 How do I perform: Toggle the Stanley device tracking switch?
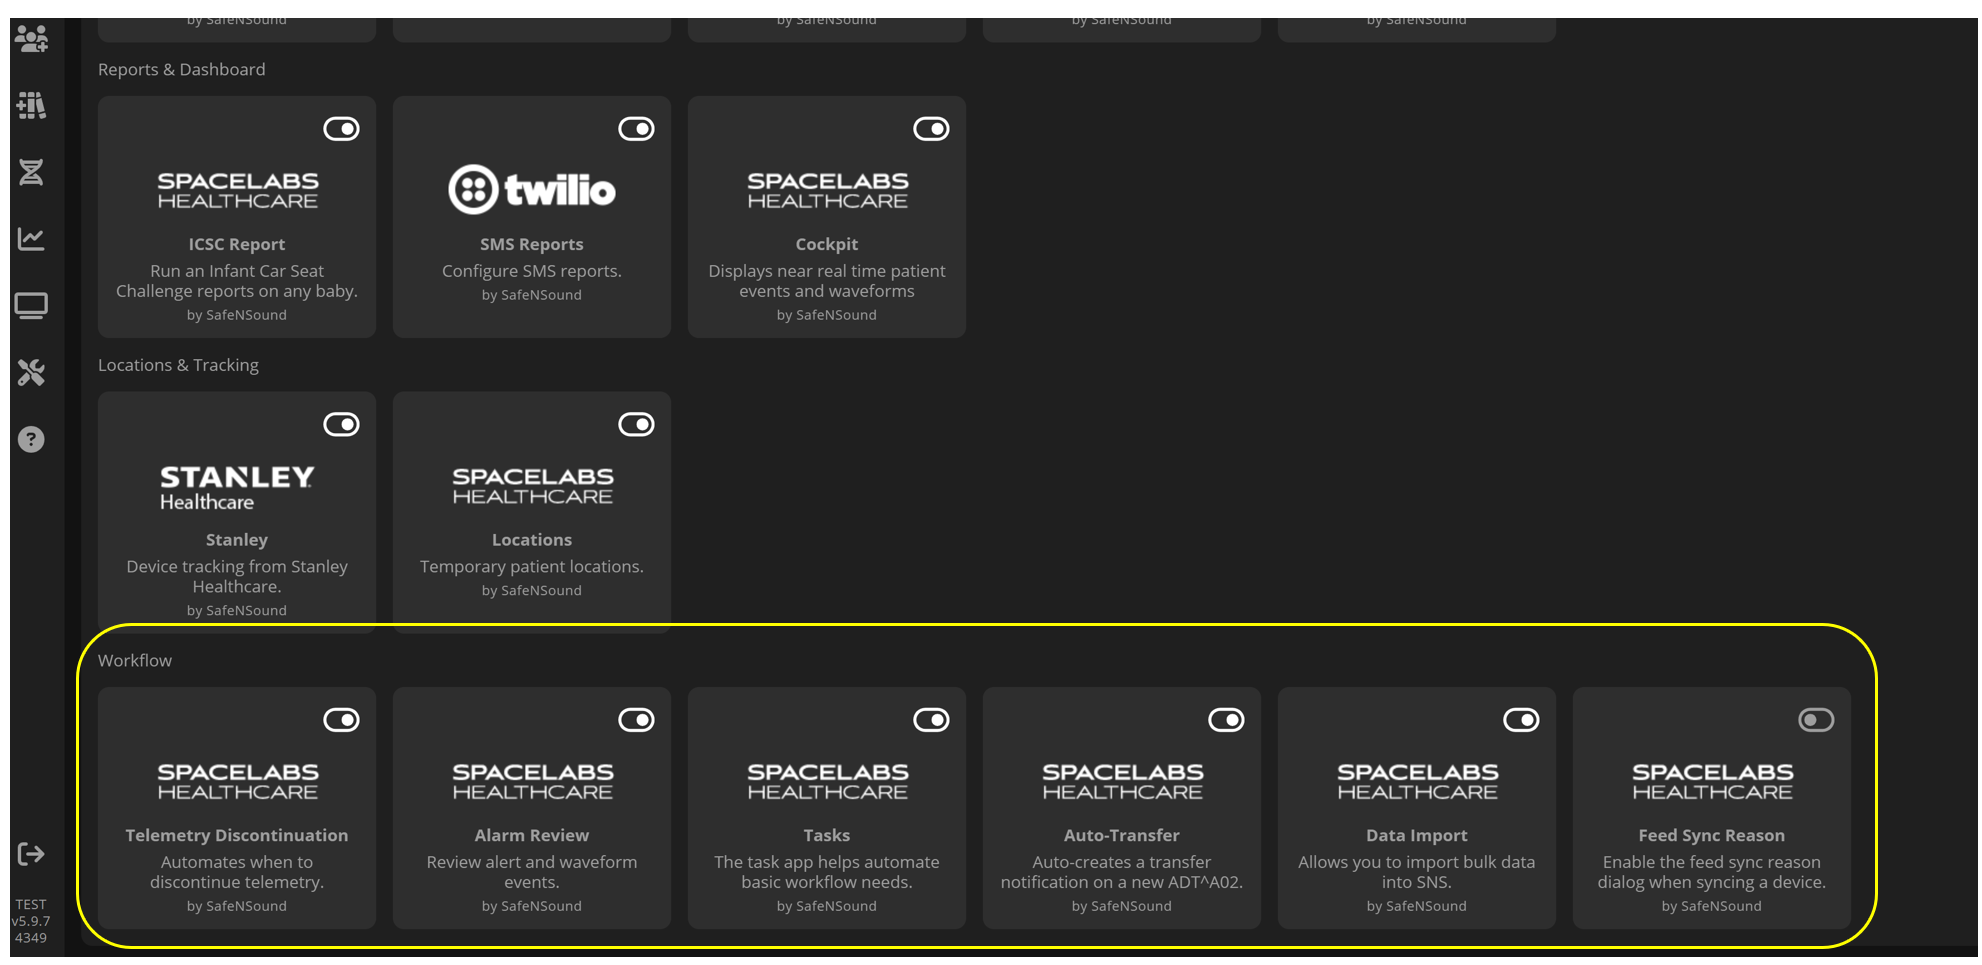click(341, 424)
